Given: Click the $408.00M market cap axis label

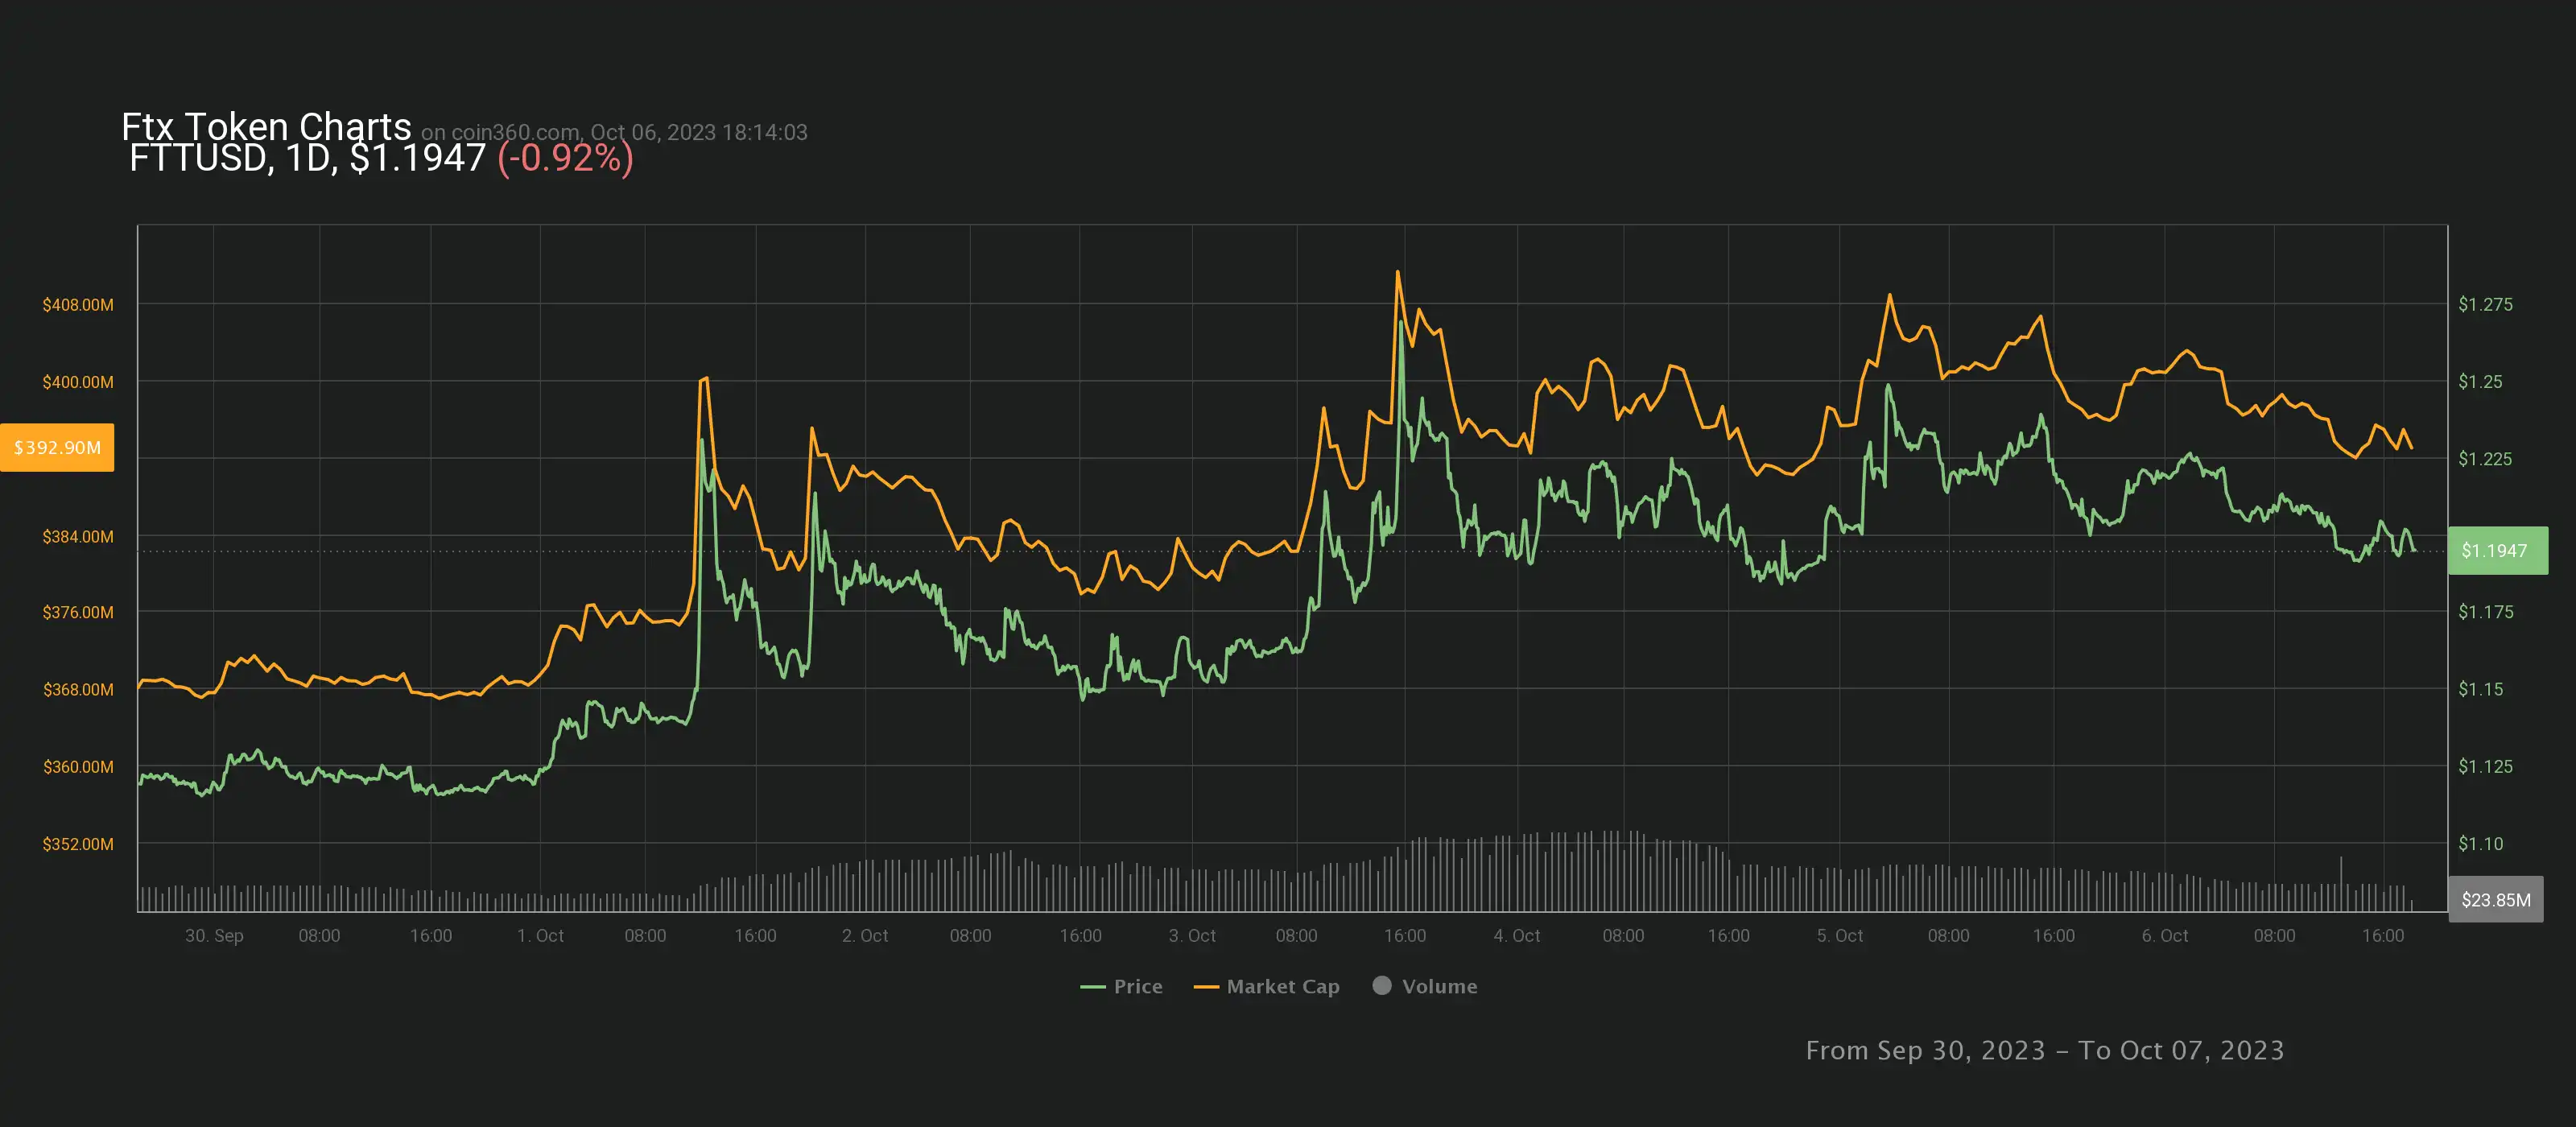Looking at the screenshot, I should (77, 304).
